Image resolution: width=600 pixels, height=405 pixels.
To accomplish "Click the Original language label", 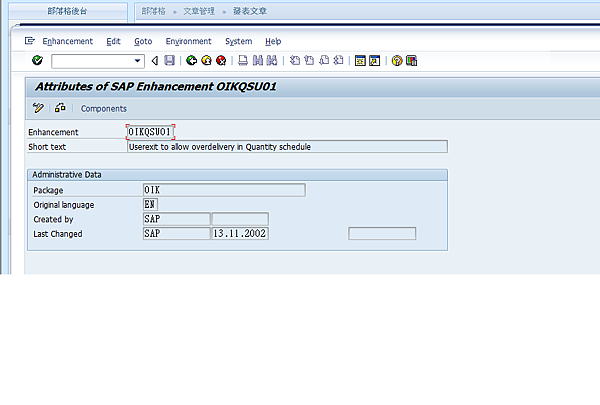I will [64, 205].
